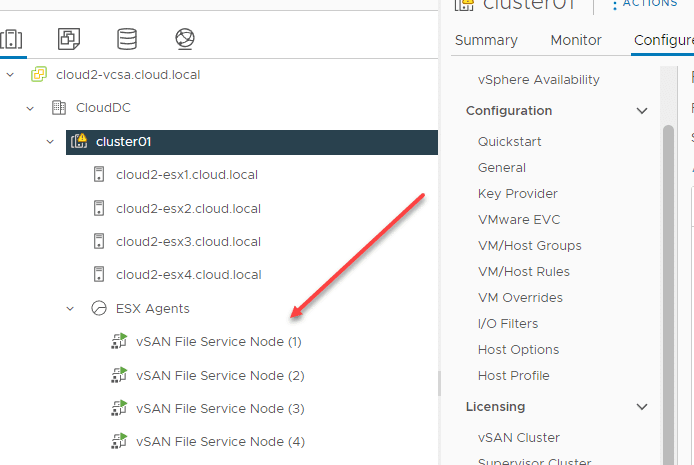This screenshot has height=465, width=694.
Task: Open Key Provider settings
Action: pos(517,194)
